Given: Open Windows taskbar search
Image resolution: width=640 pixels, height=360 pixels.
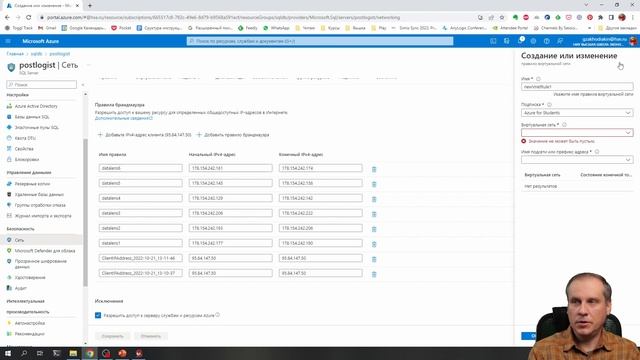Looking at the screenshot, I should [x=24, y=353].
